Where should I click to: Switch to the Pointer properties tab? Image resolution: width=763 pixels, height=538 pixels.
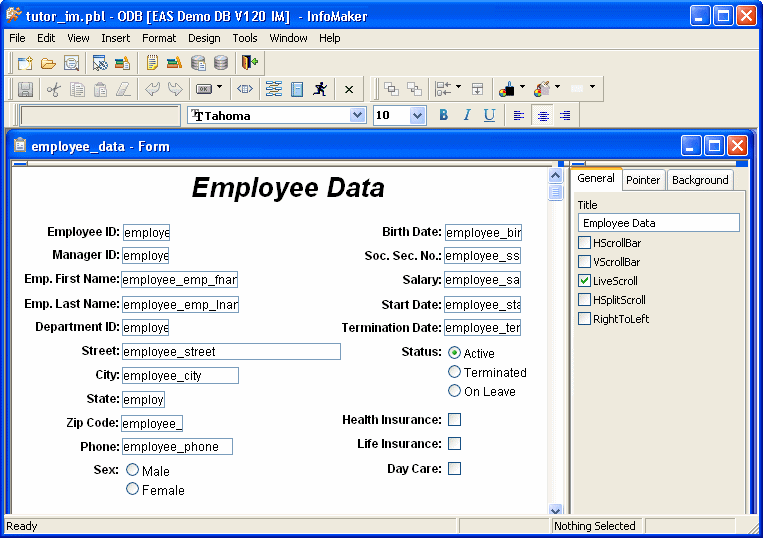(x=643, y=180)
